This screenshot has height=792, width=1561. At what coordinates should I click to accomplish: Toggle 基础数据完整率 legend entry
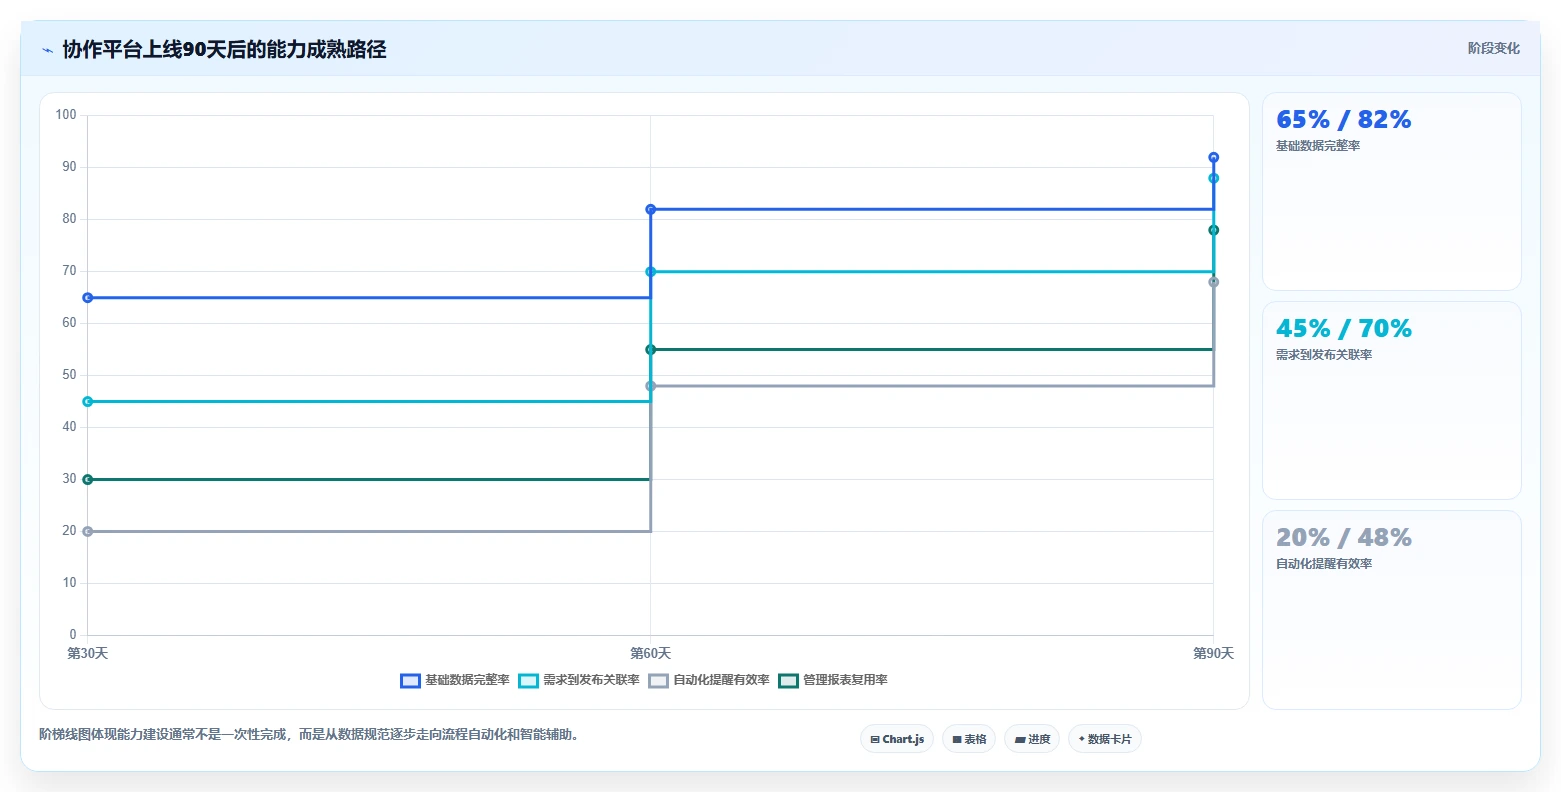(454, 680)
